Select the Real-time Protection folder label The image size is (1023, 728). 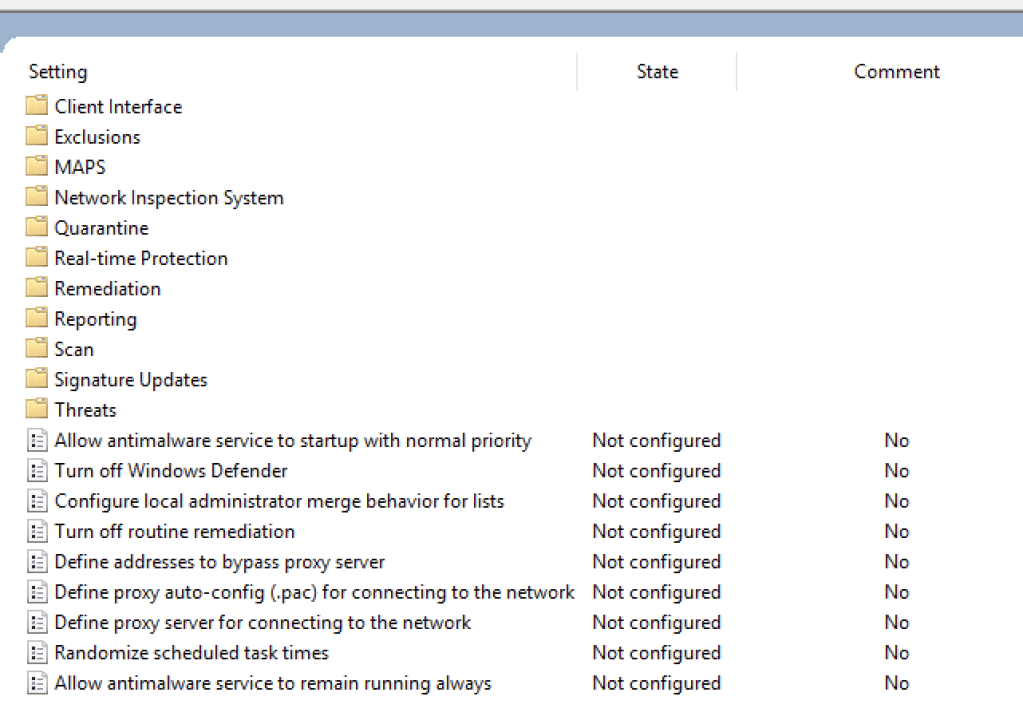141,258
